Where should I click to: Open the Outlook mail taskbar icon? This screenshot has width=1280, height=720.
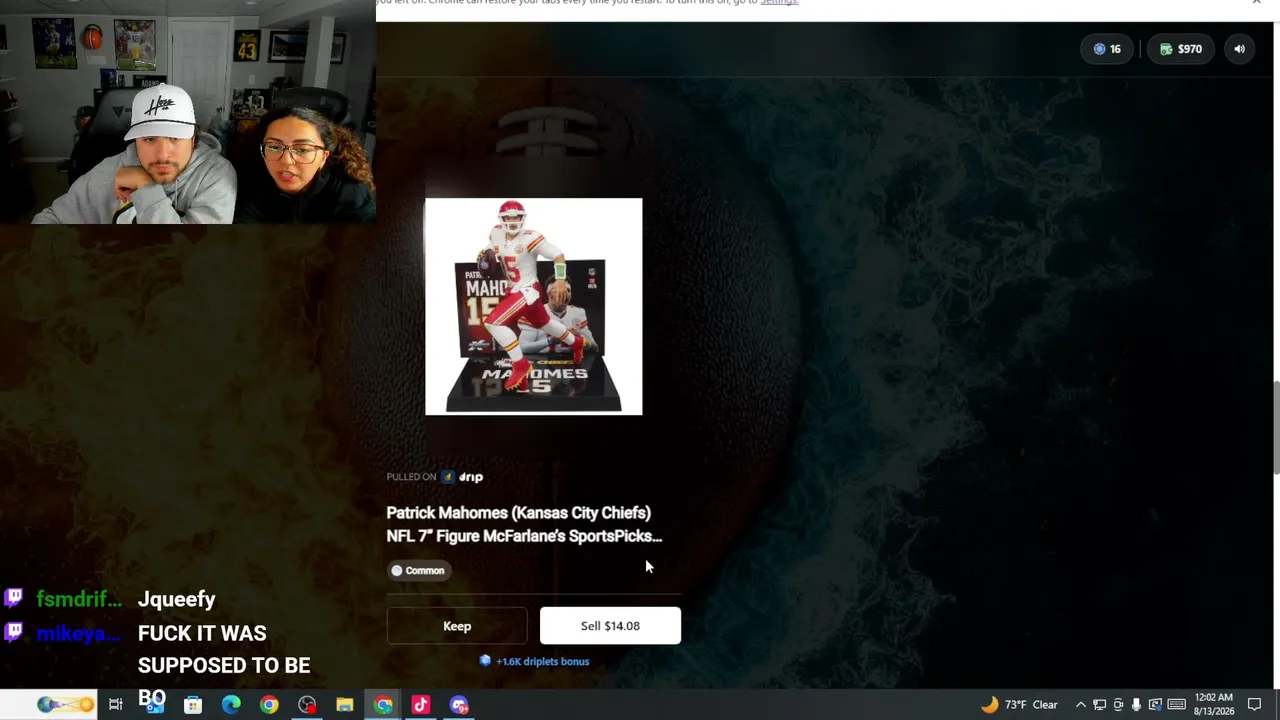155,705
